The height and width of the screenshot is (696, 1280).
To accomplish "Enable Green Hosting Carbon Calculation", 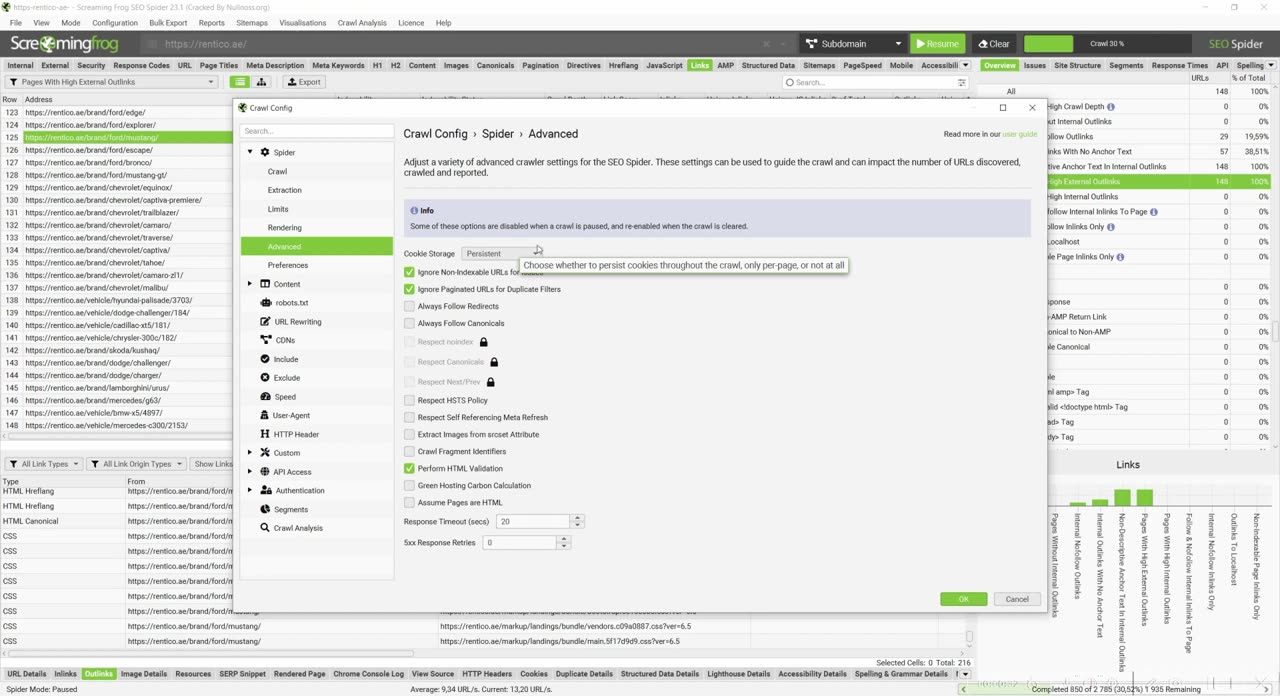I will (409, 485).
